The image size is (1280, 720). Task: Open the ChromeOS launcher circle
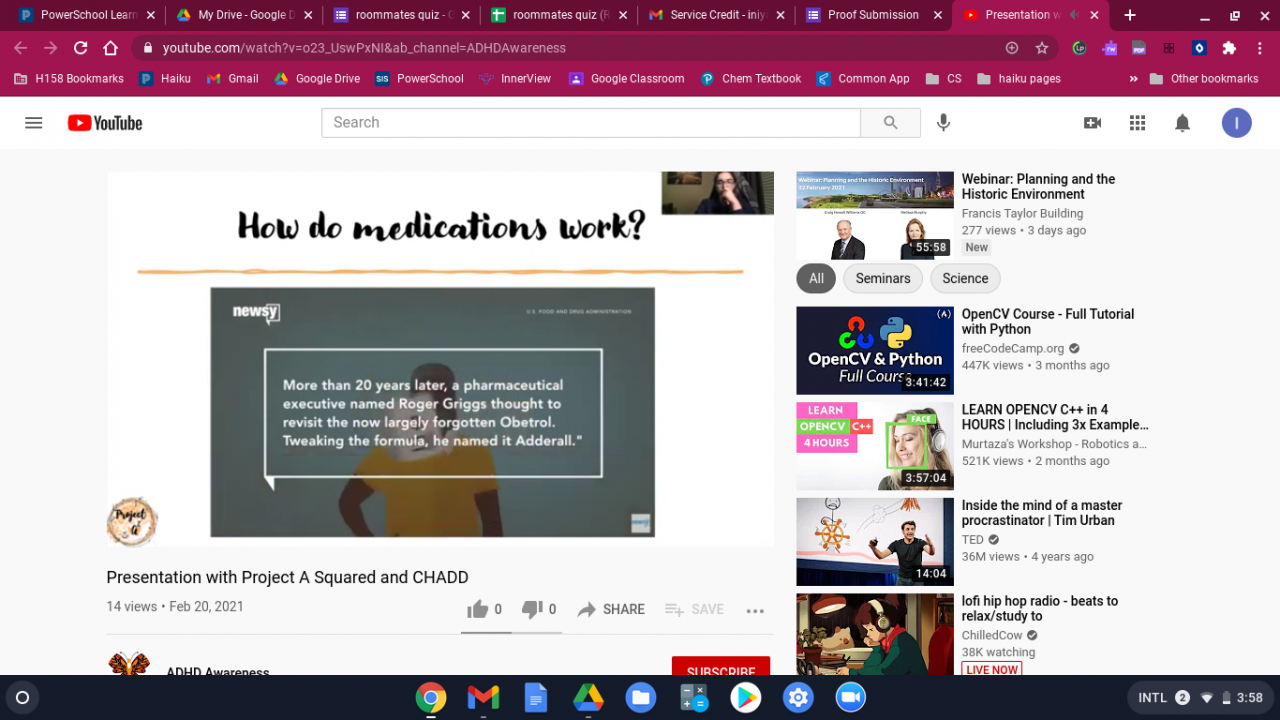(23, 697)
